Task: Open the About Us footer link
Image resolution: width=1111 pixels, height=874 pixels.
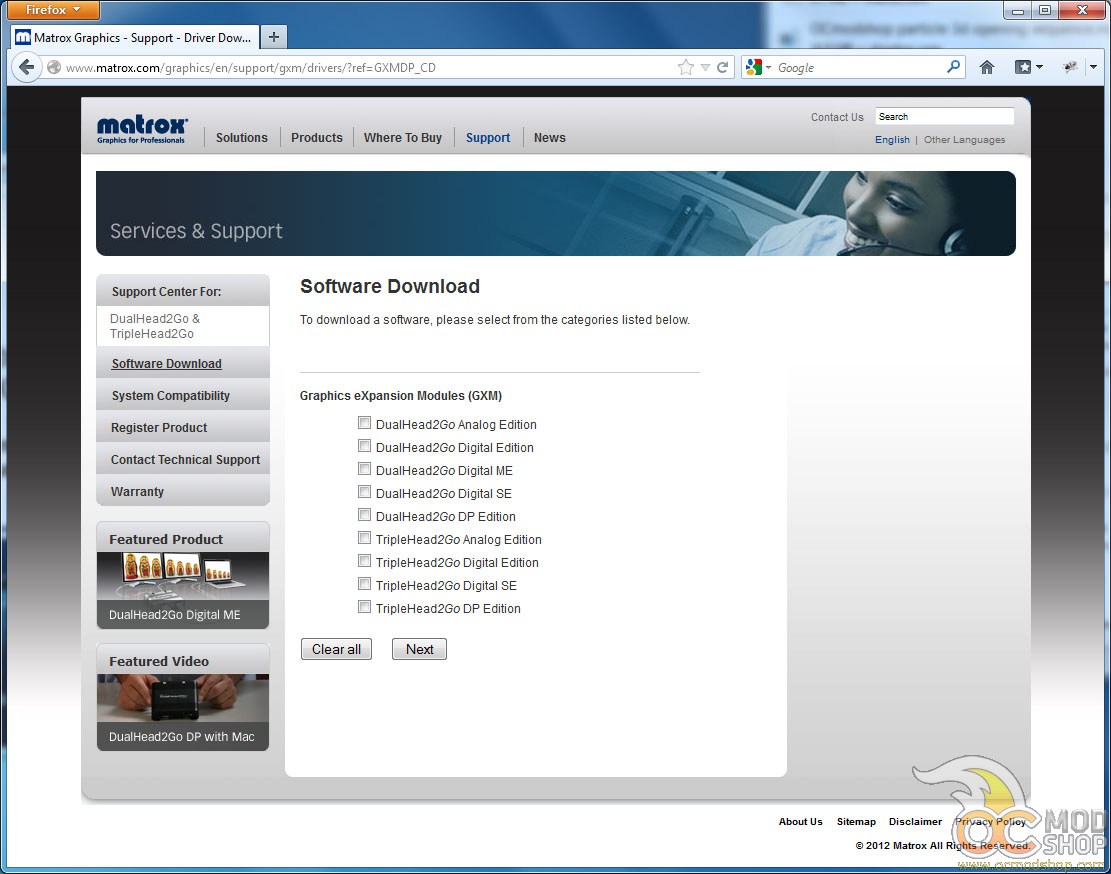Action: pyautogui.click(x=801, y=822)
